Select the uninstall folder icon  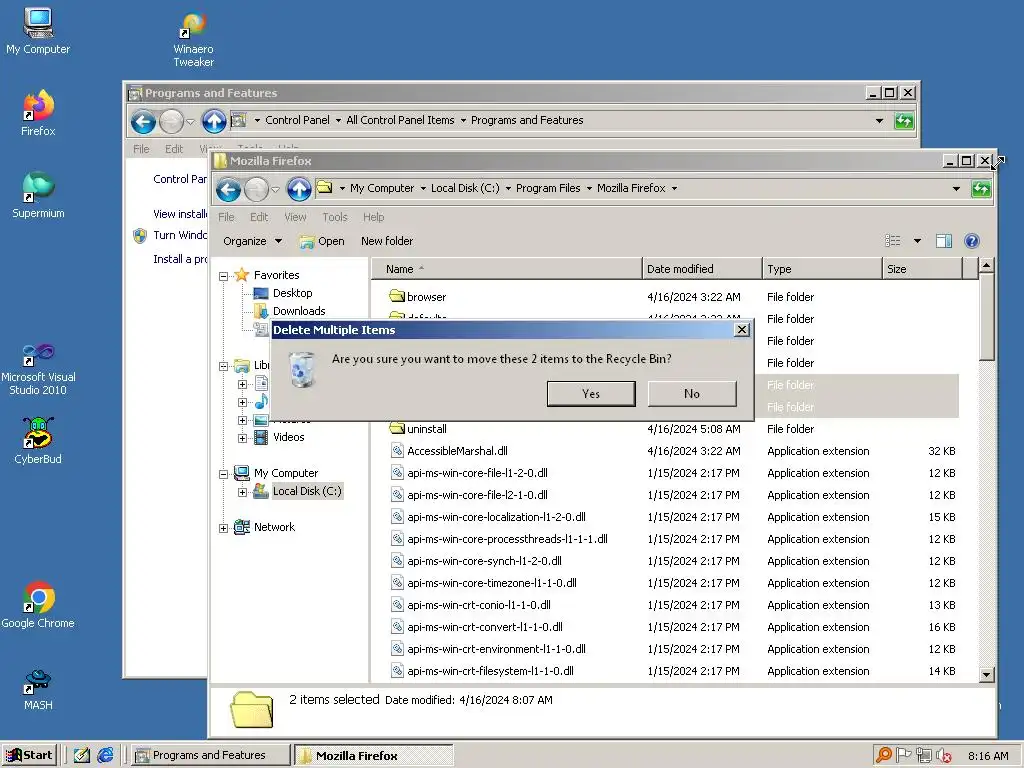tap(396, 428)
